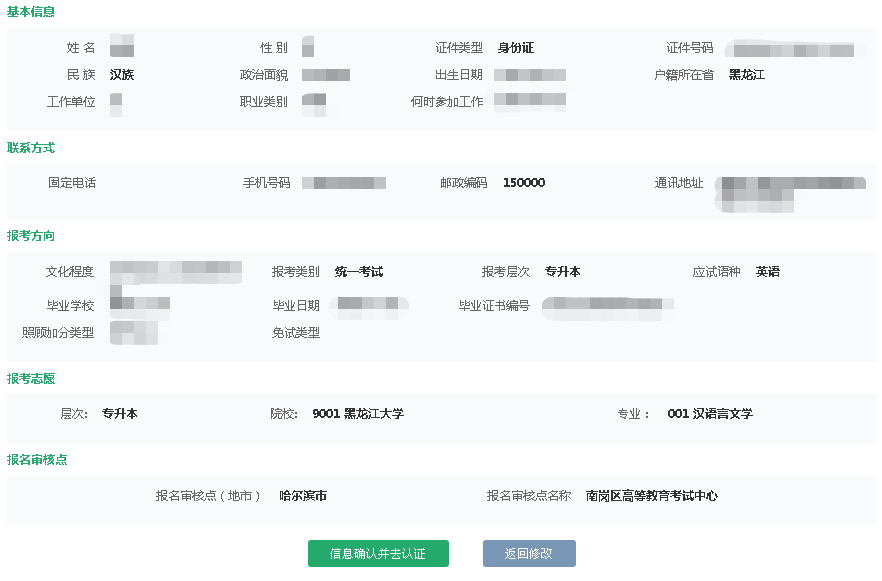Select the 基本信息 section heading
882x581 pixels.
31,12
